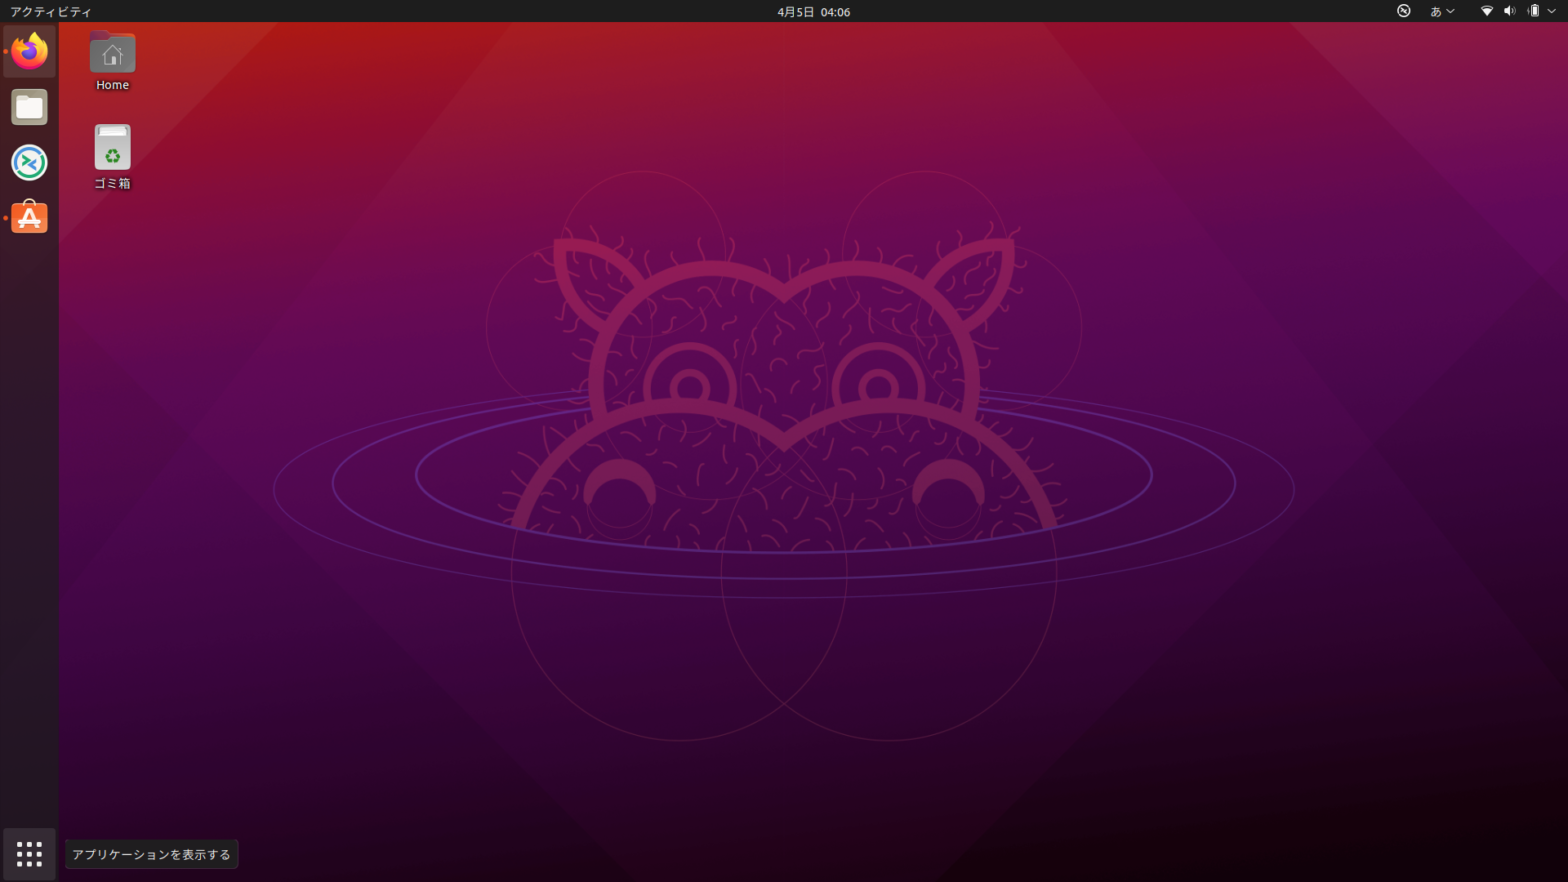Expand the system menu arrow at the top right
The height and width of the screenshot is (882, 1568).
[1552, 11]
